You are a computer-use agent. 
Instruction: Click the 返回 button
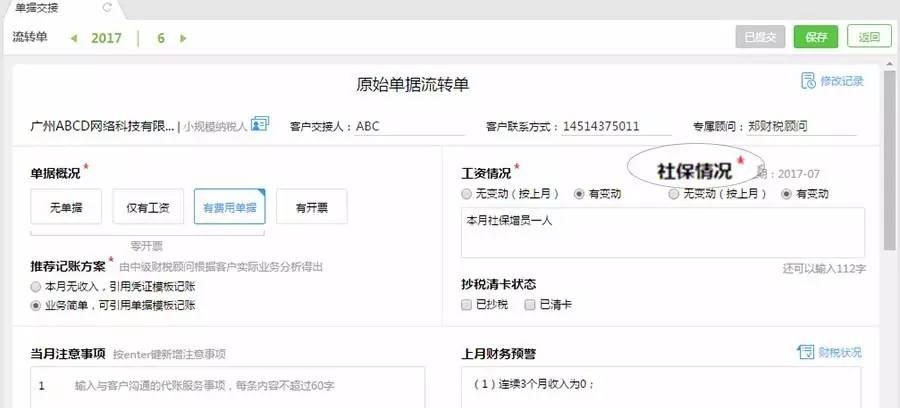click(x=869, y=37)
